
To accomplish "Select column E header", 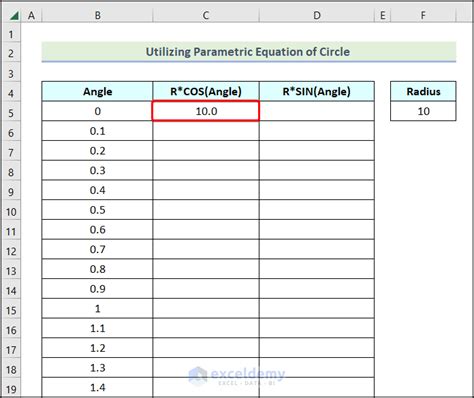I will point(382,15).
